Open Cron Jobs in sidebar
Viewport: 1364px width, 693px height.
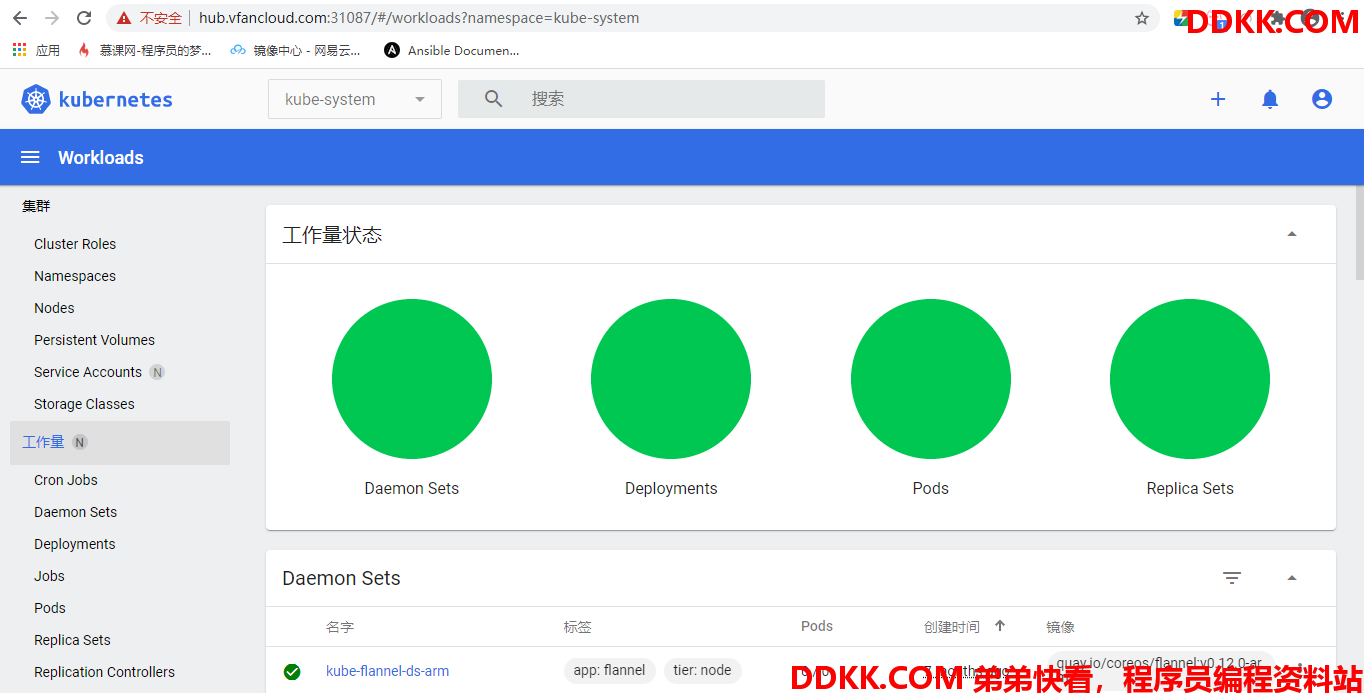[66, 480]
